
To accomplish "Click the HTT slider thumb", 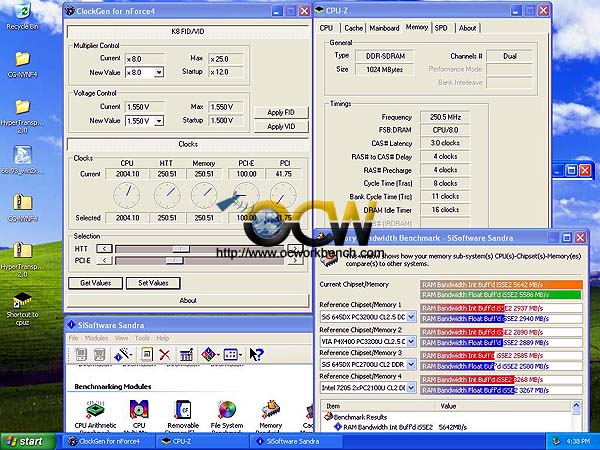I will 181,249.
